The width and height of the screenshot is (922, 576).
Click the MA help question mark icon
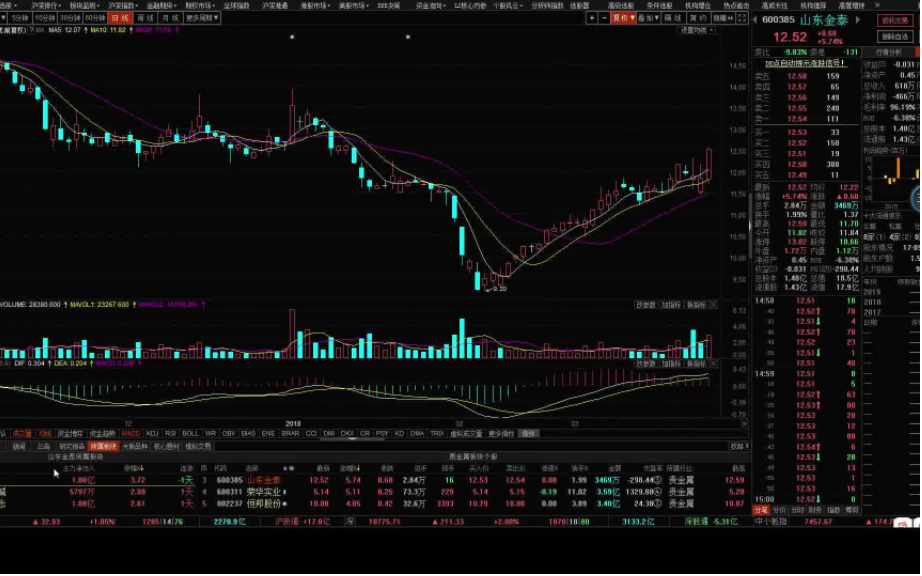click(x=32, y=29)
